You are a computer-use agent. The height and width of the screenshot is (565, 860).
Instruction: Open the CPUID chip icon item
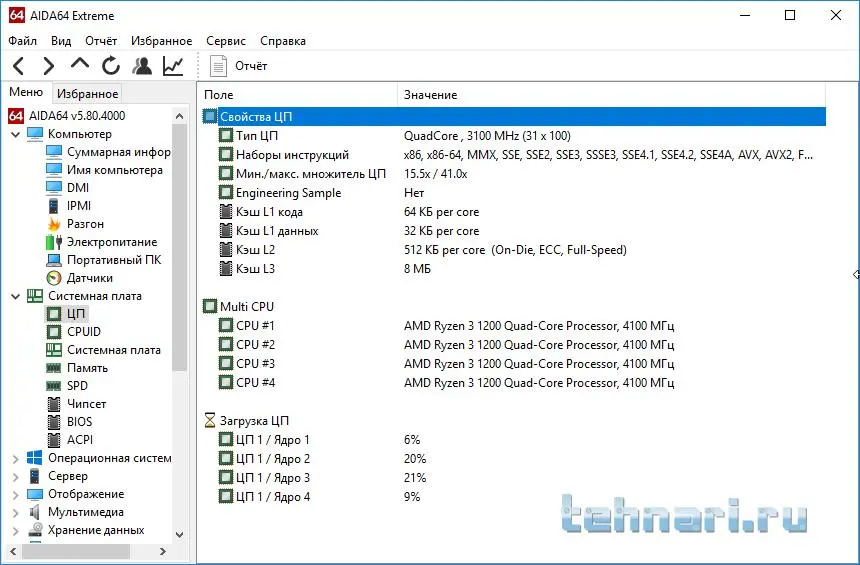54,332
